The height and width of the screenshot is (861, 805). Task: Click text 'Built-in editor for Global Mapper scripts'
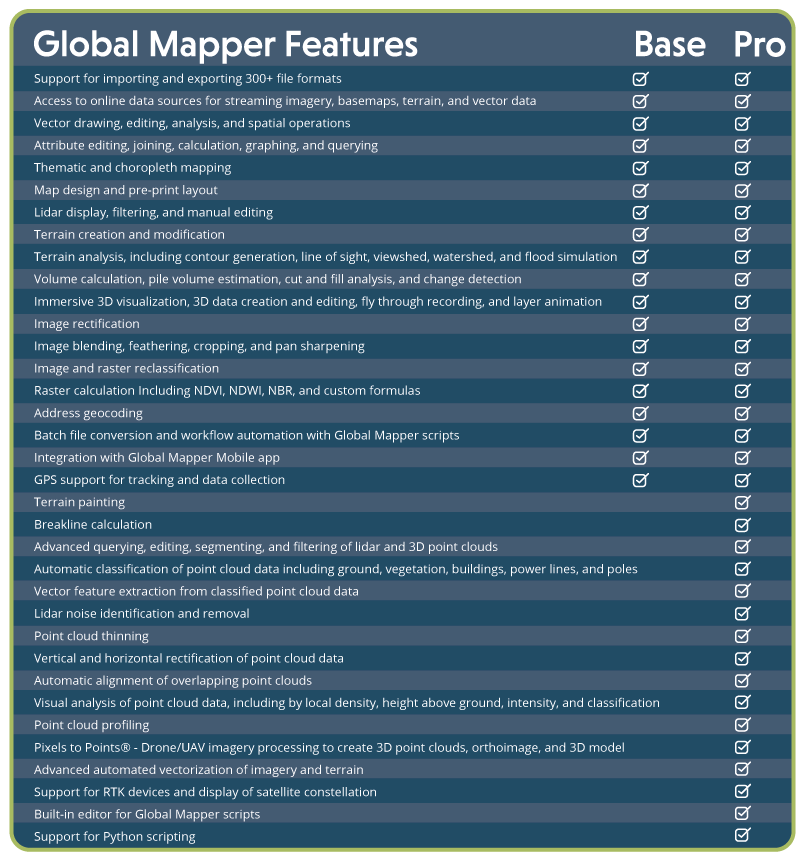pos(147,814)
